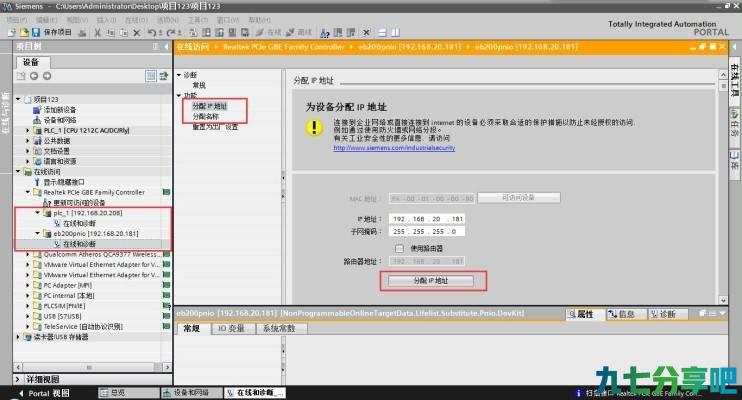Click the accessible devices icon with question mark
The image size is (742, 400).
pos(325,33)
